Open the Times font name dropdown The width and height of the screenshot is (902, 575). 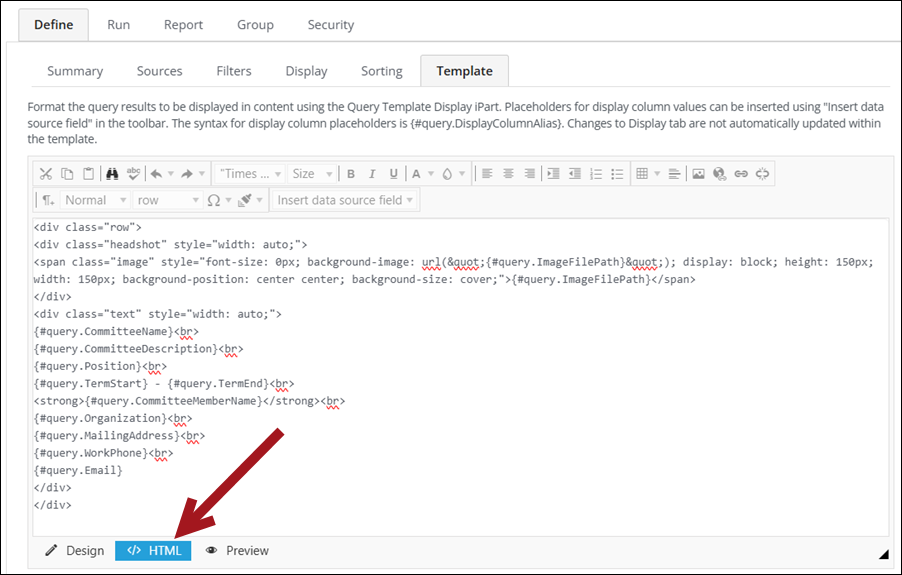click(x=250, y=174)
